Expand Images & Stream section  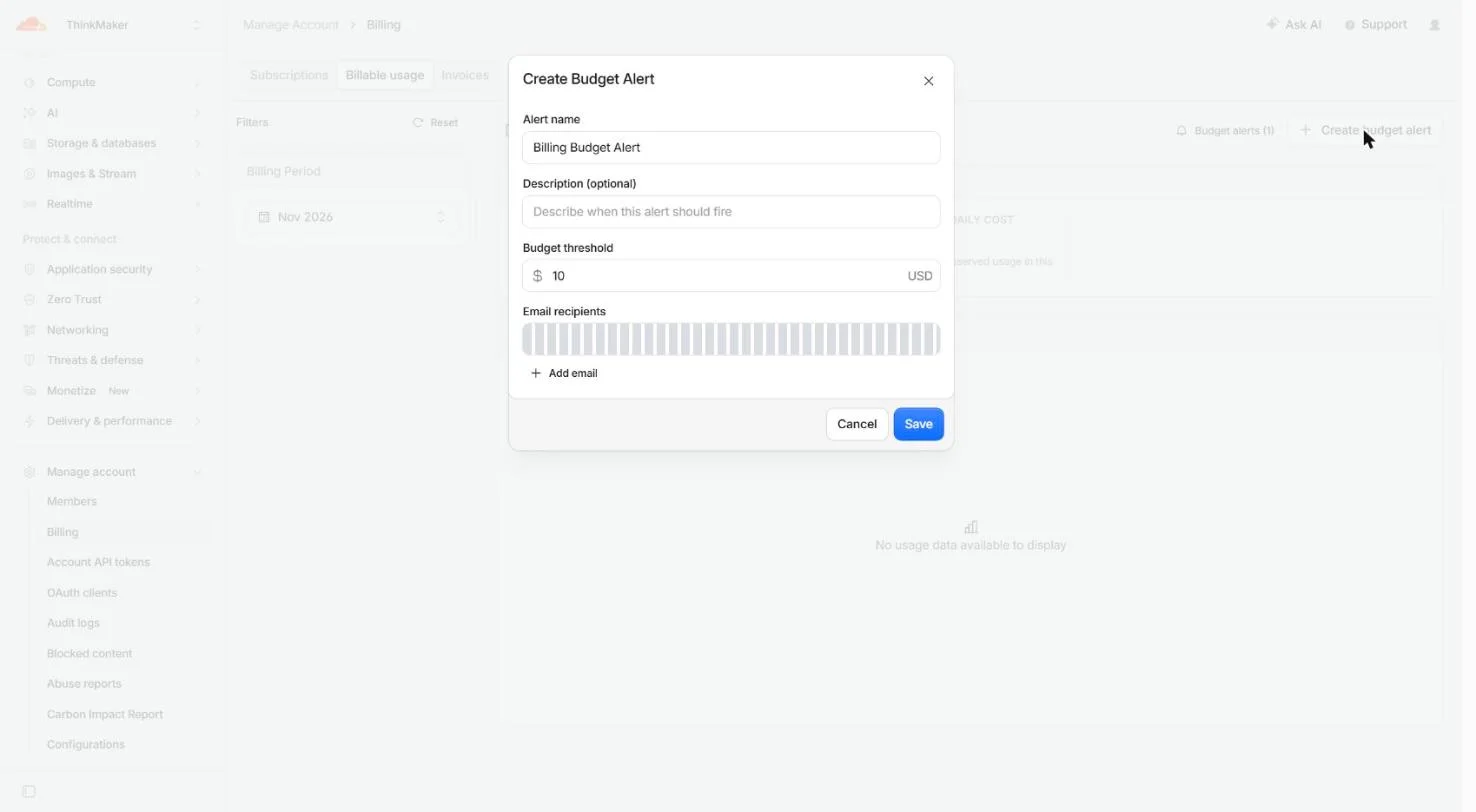(x=112, y=174)
